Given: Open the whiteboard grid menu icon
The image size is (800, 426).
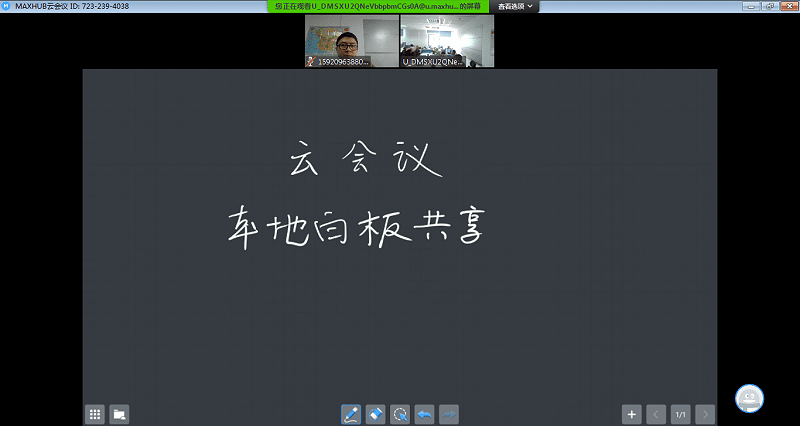Looking at the screenshot, I should [95, 414].
